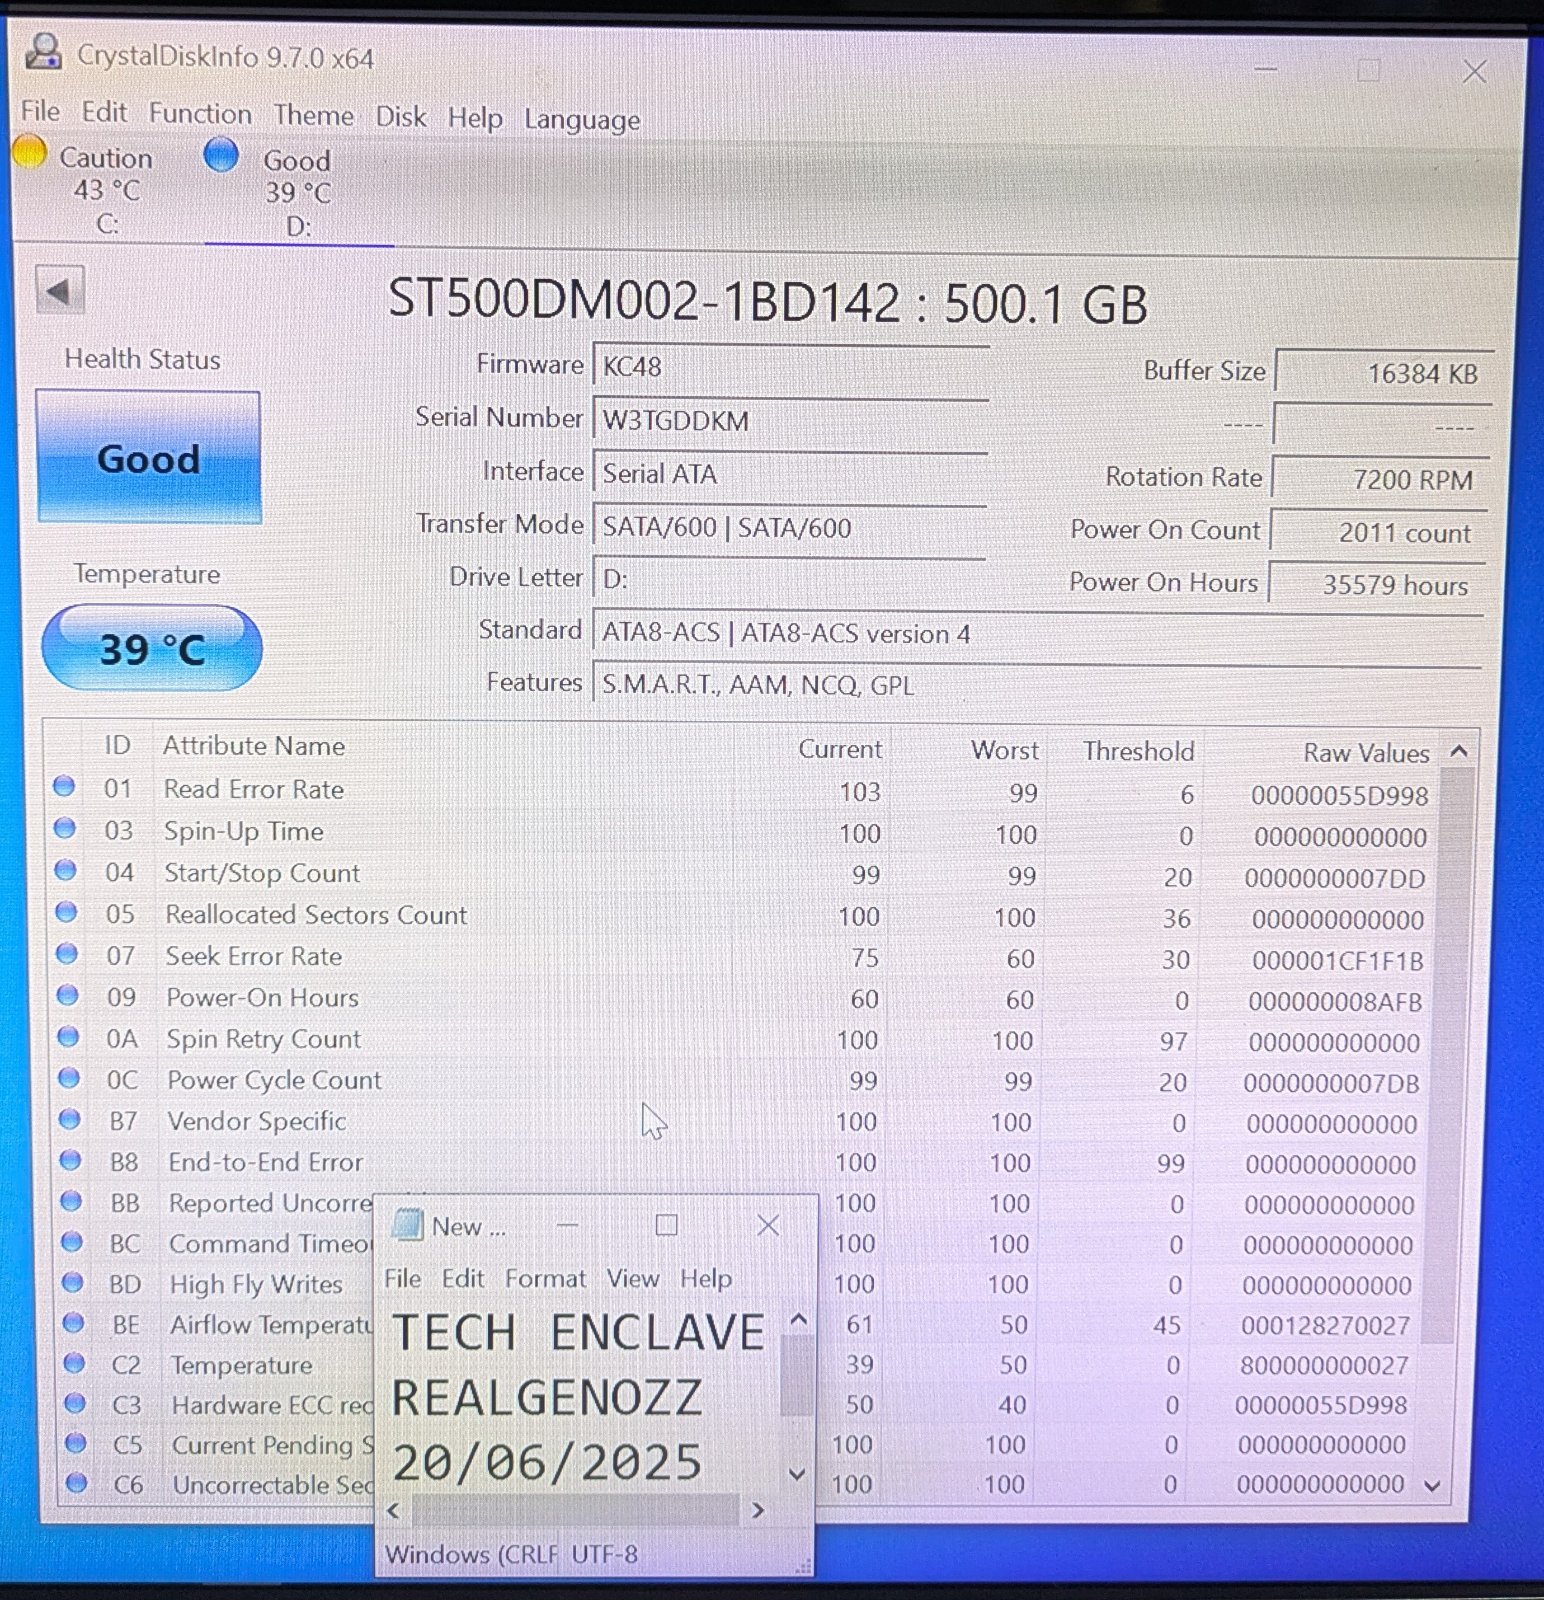Open Notepad's View menu
1544x1600 pixels.
tap(632, 1278)
